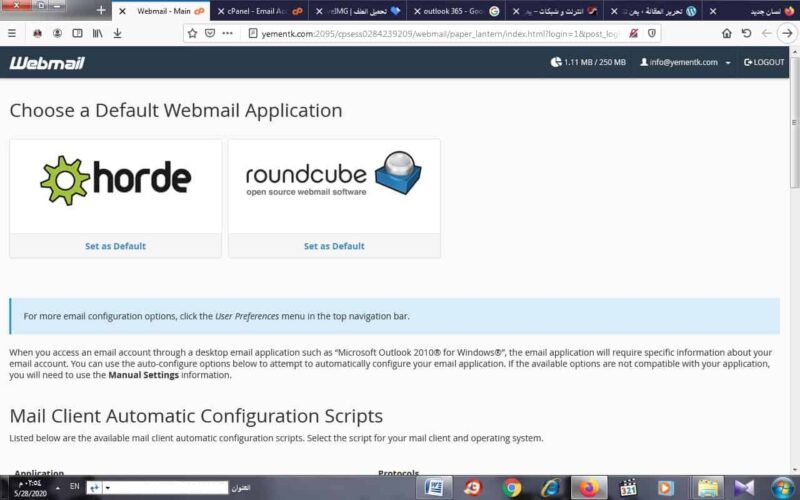Image resolution: width=800 pixels, height=500 pixels.
Task: Open the page actions three-dot menu
Action: click(228, 33)
